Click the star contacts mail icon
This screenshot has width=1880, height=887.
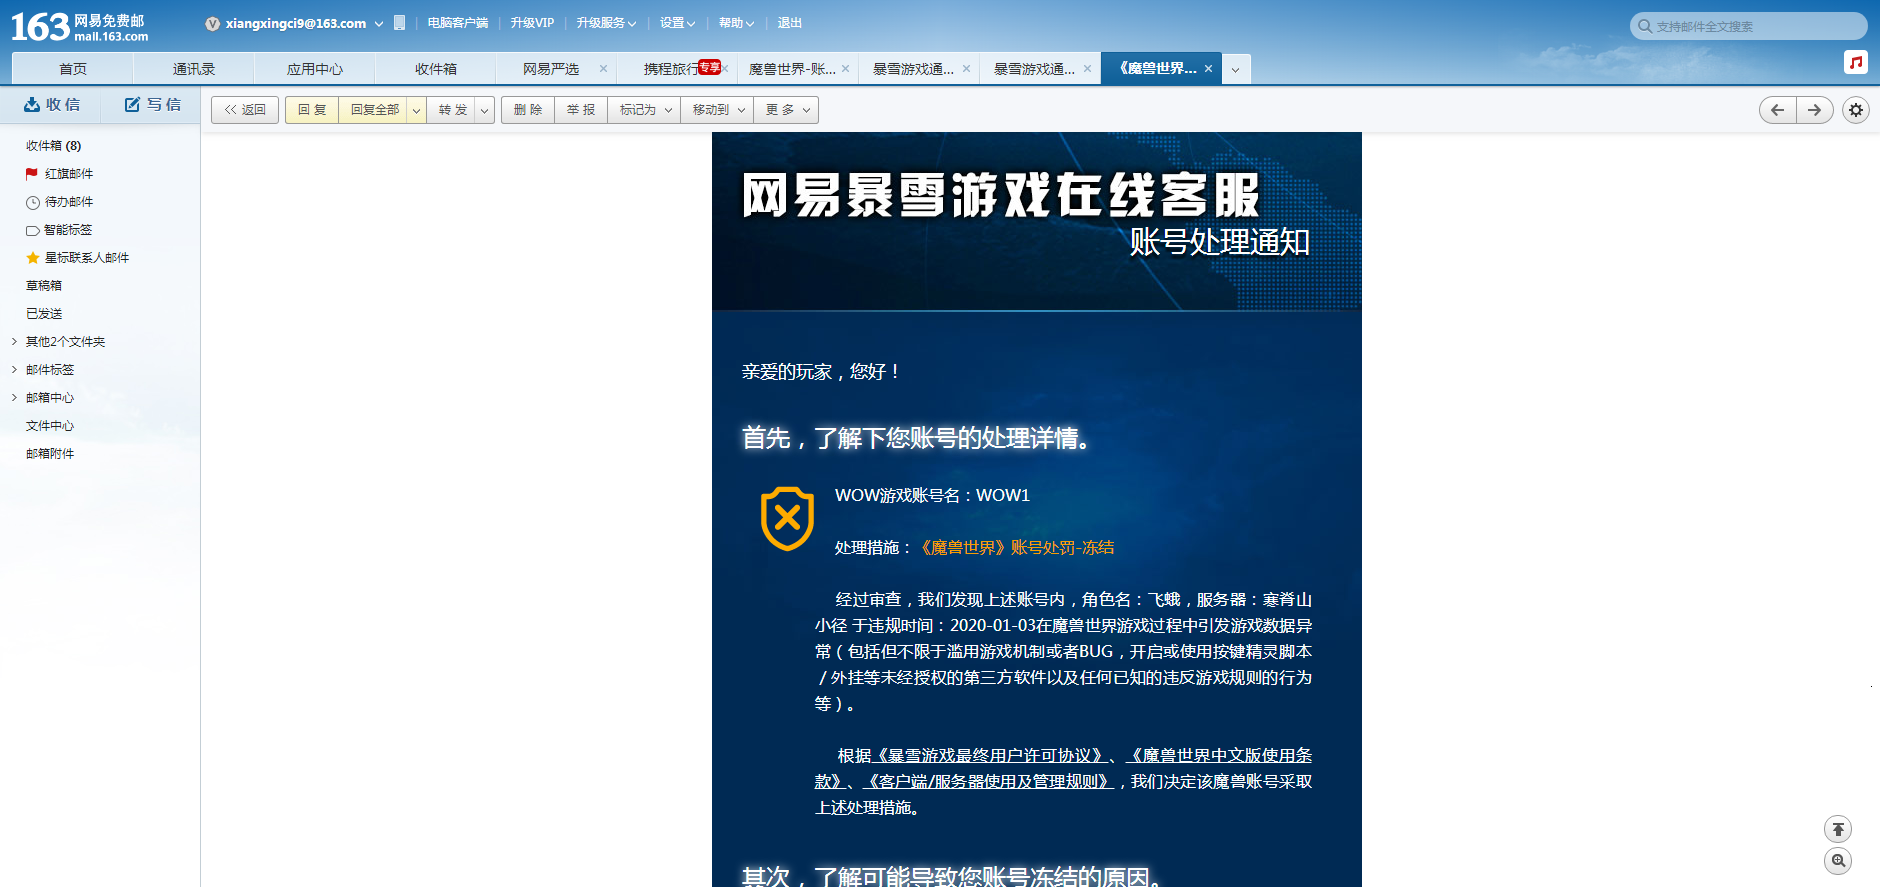(x=33, y=258)
